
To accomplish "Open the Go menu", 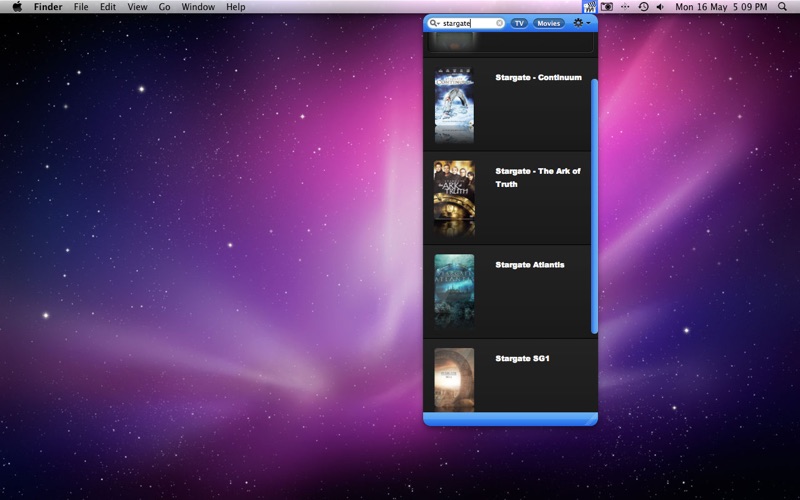I will coord(164,7).
